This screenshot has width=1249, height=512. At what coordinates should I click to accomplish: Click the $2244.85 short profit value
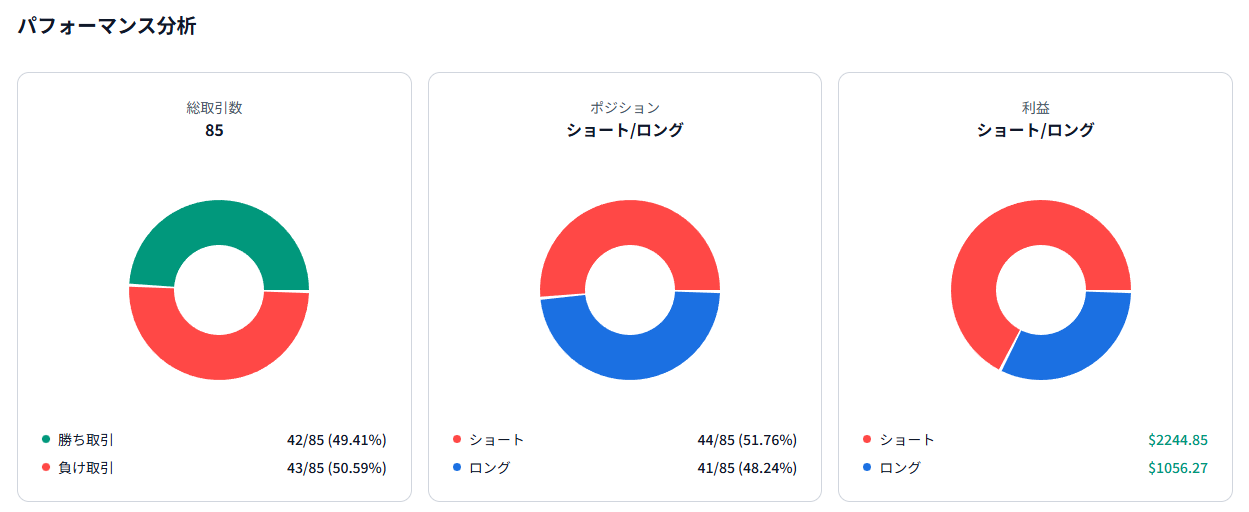1178,439
